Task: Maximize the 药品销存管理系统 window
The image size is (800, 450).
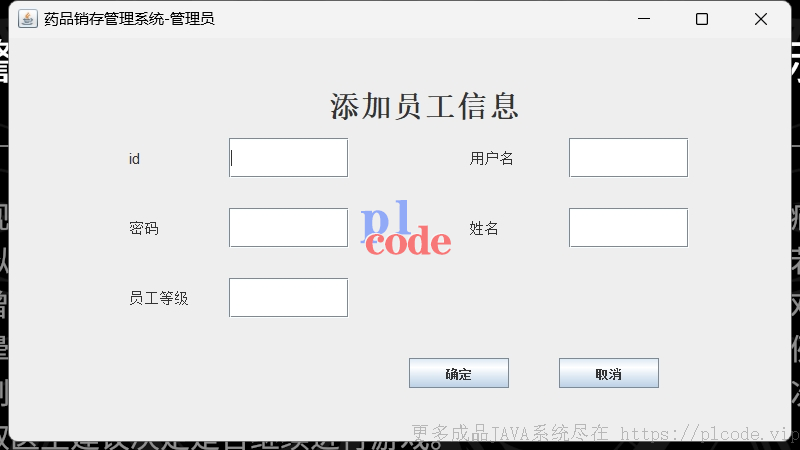Action: (702, 19)
